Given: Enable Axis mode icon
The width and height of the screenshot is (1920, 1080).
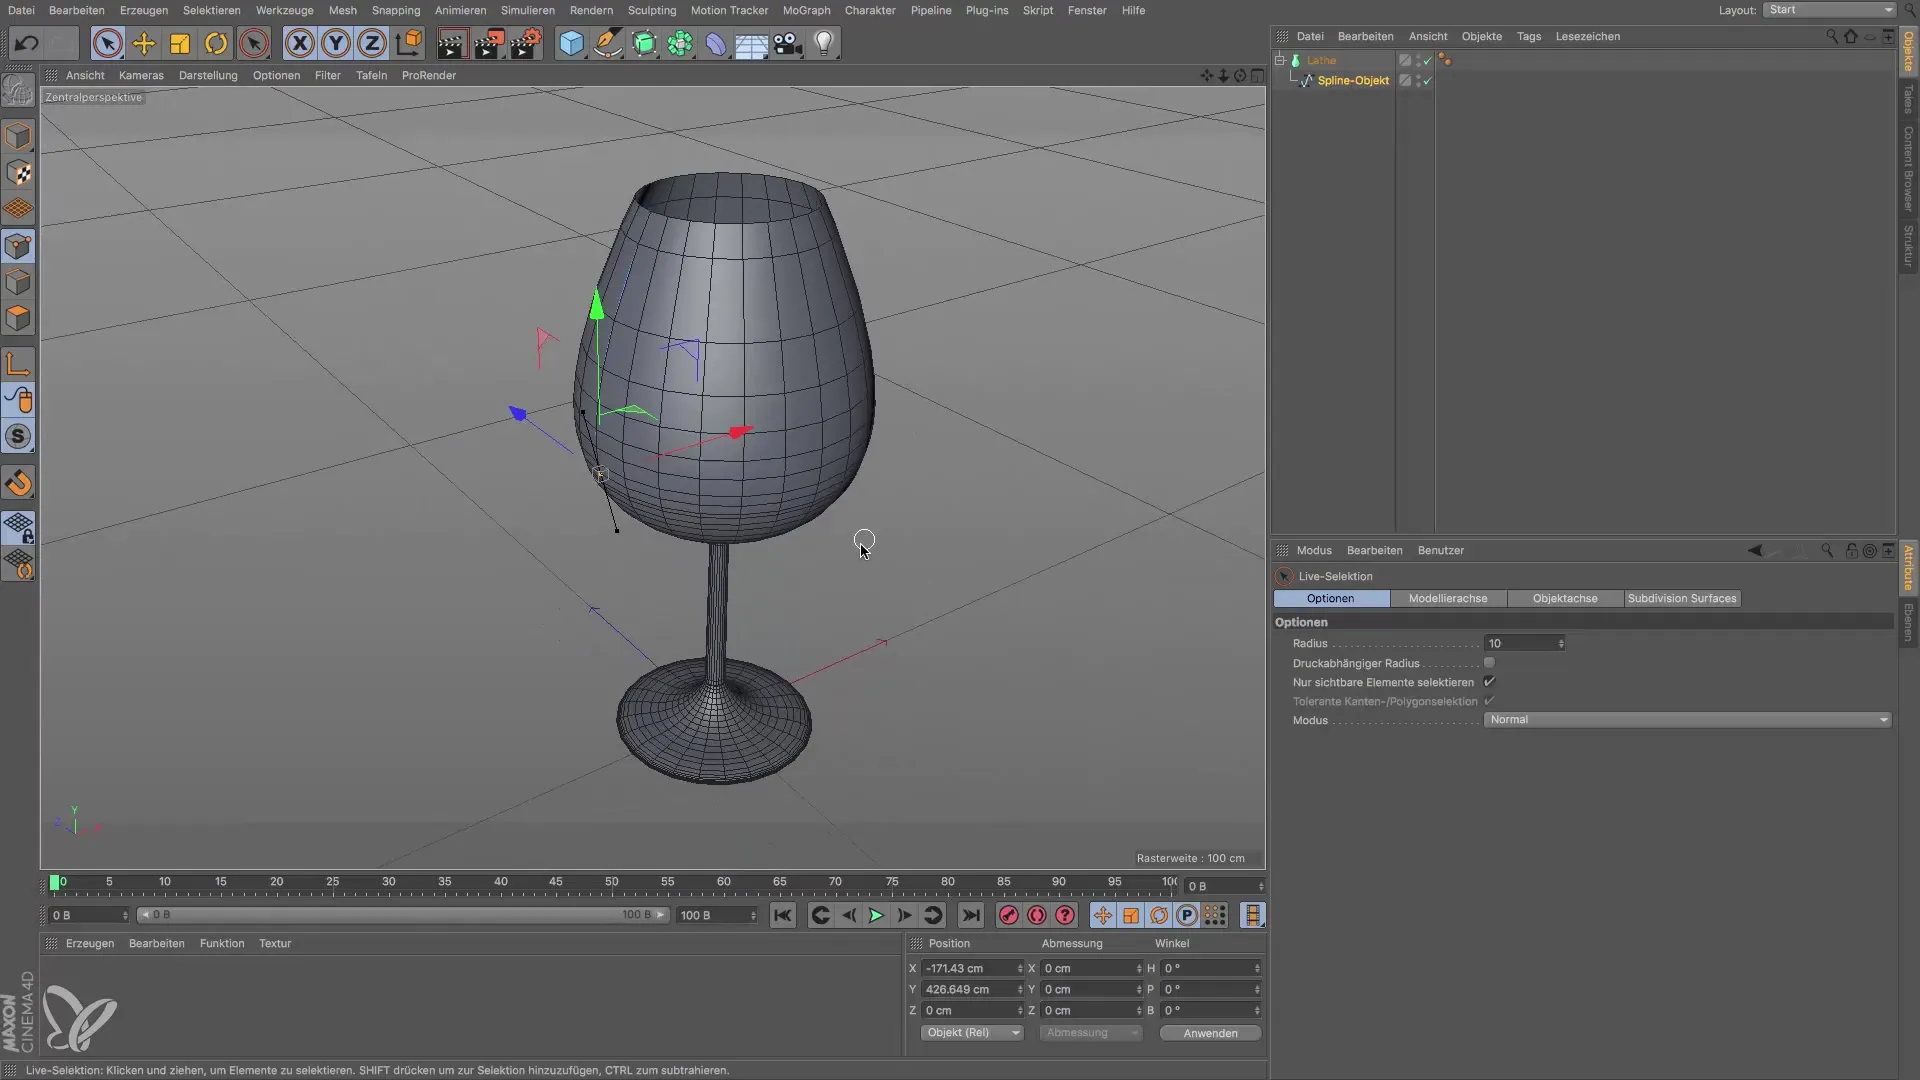Looking at the screenshot, I should 18,364.
